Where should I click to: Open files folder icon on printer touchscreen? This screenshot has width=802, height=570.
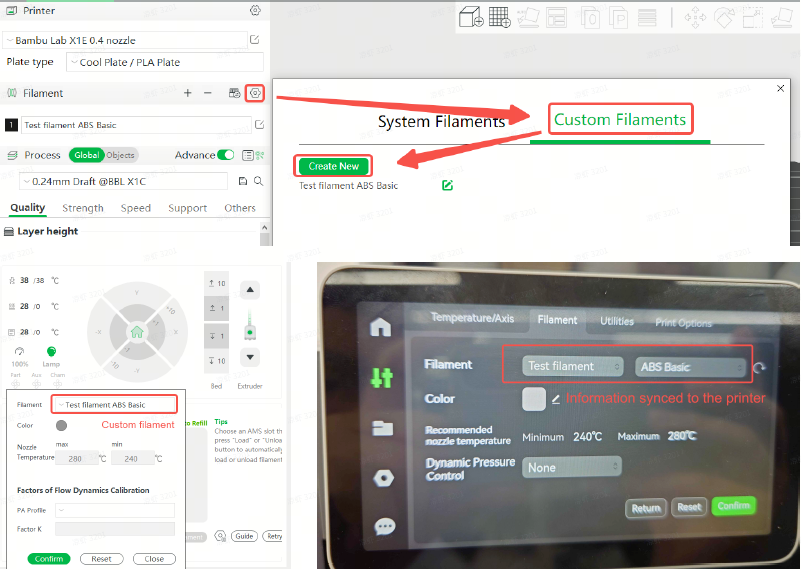[383, 428]
